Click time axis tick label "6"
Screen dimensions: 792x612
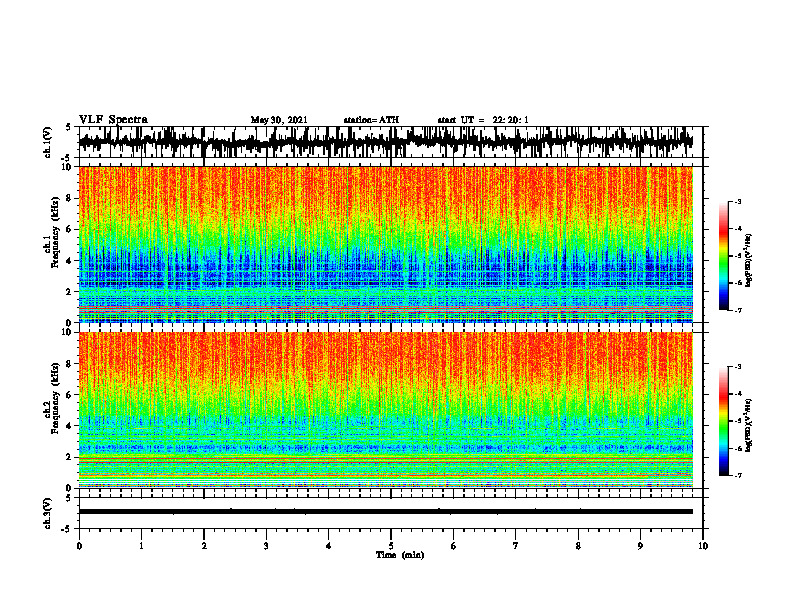(x=454, y=546)
